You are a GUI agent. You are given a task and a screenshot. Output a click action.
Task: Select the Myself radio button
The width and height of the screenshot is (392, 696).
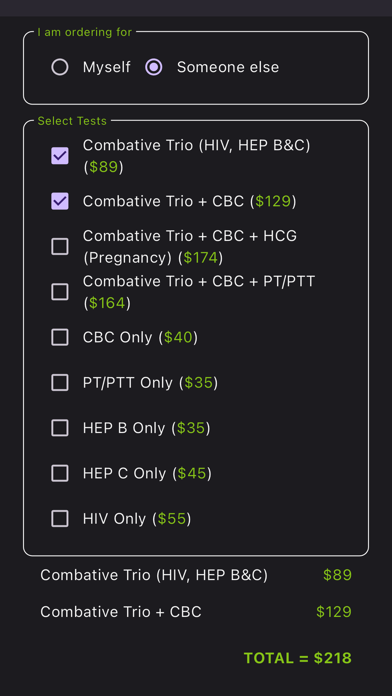coord(60,67)
